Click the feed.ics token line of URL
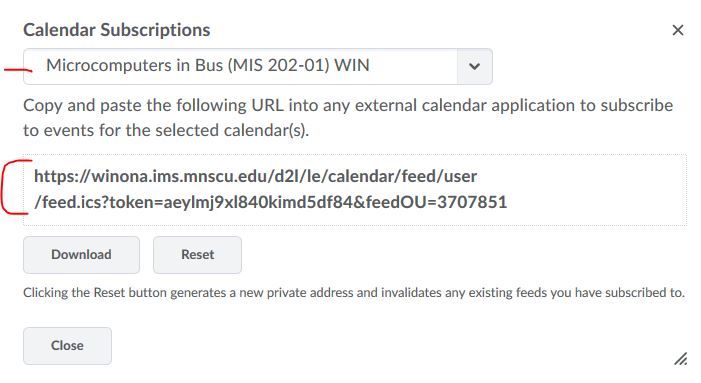701x383 pixels. point(270,202)
